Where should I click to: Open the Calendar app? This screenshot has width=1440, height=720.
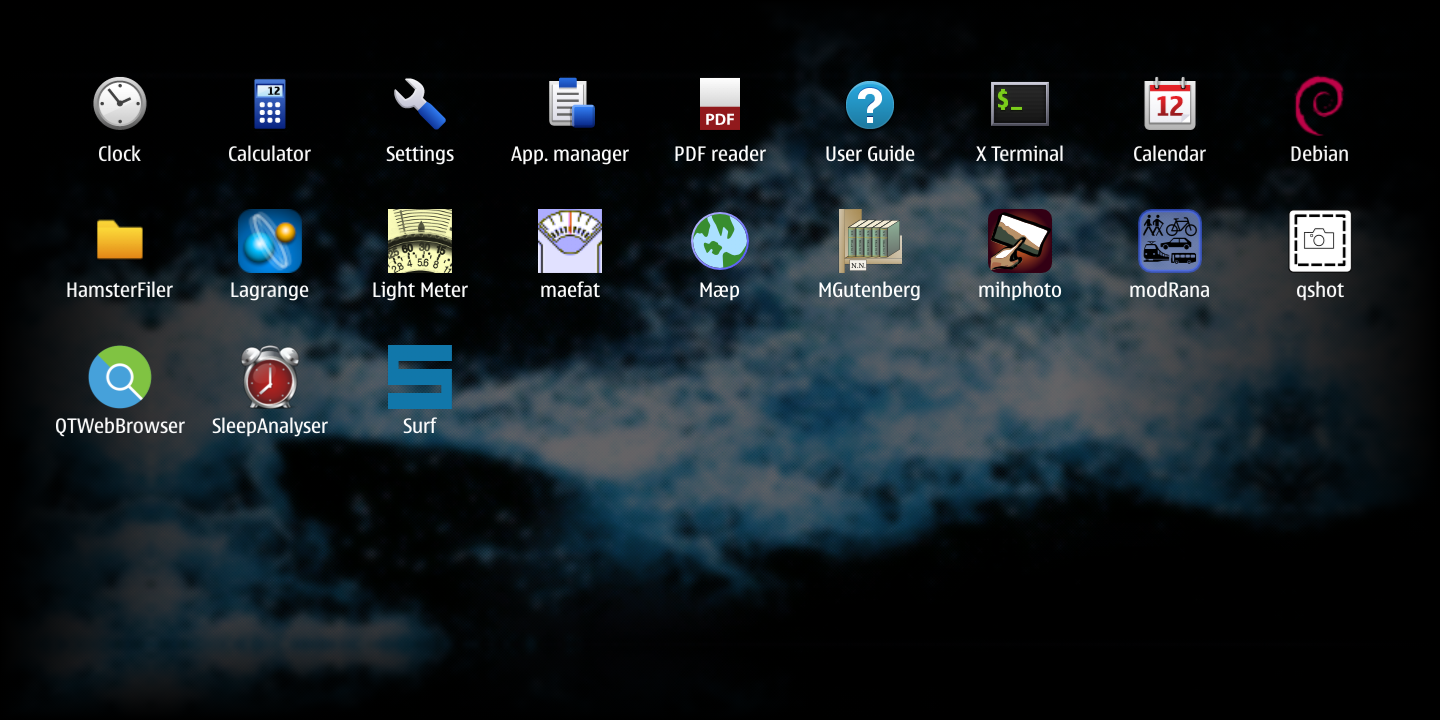[1169, 105]
